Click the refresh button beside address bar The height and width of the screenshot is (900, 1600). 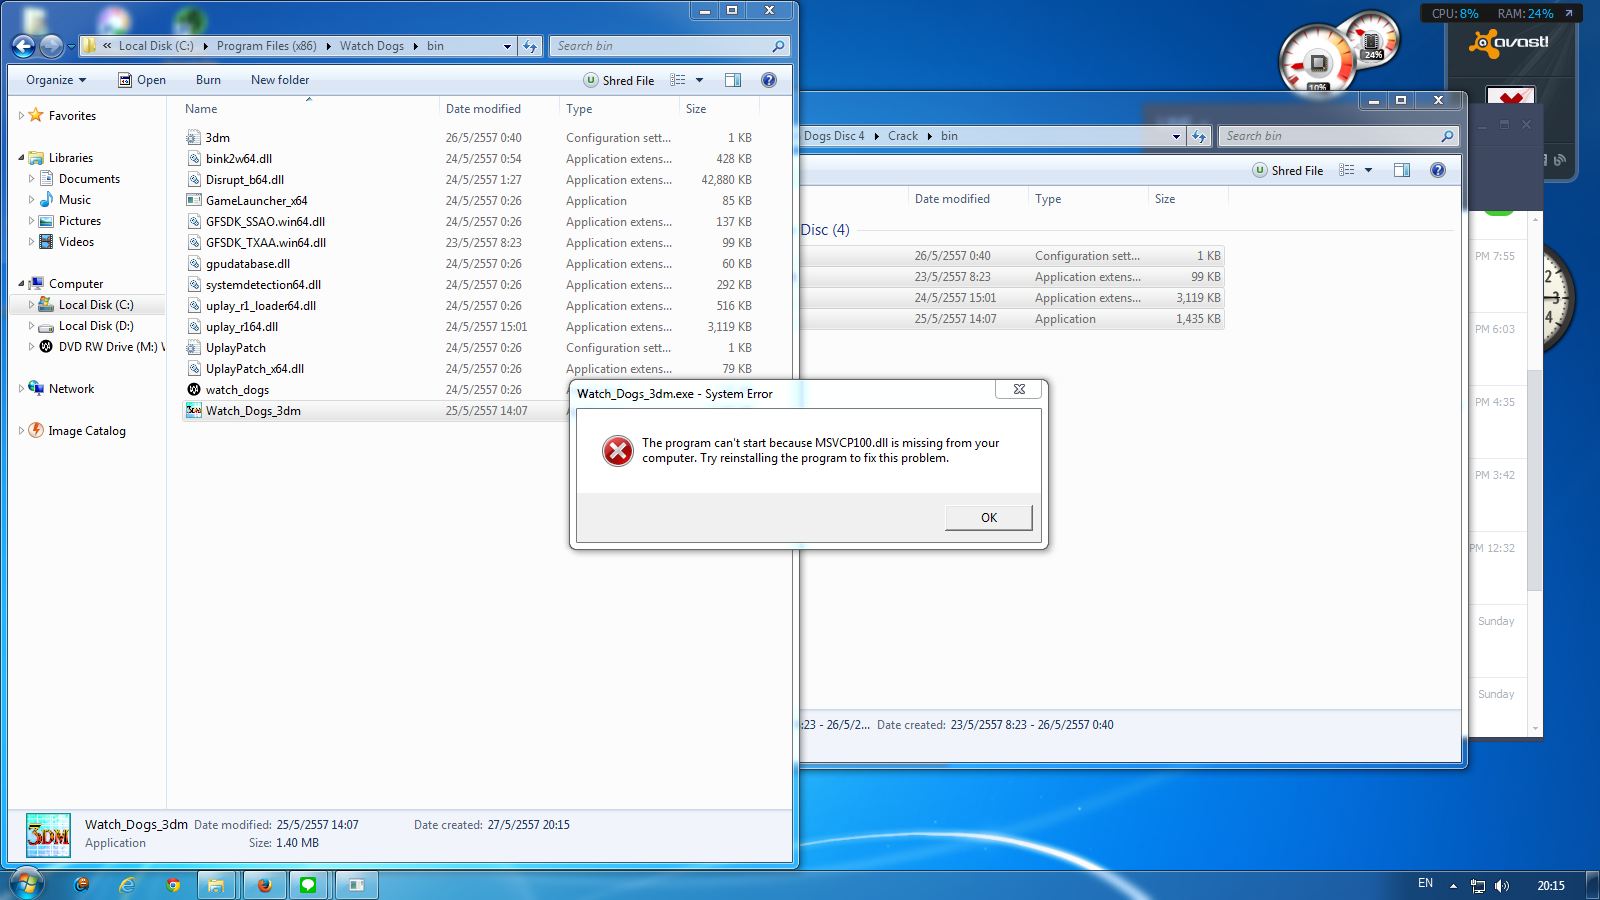[x=530, y=46]
